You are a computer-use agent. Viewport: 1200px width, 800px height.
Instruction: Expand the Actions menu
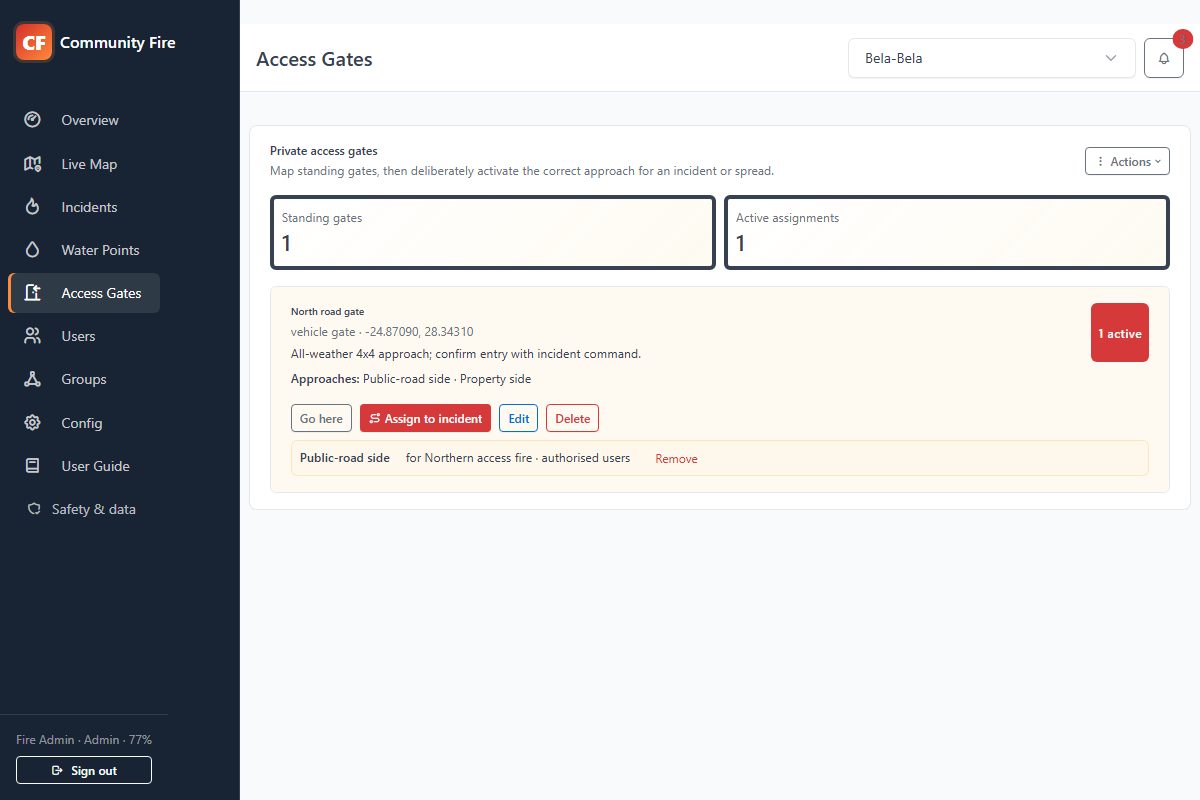[1127, 161]
